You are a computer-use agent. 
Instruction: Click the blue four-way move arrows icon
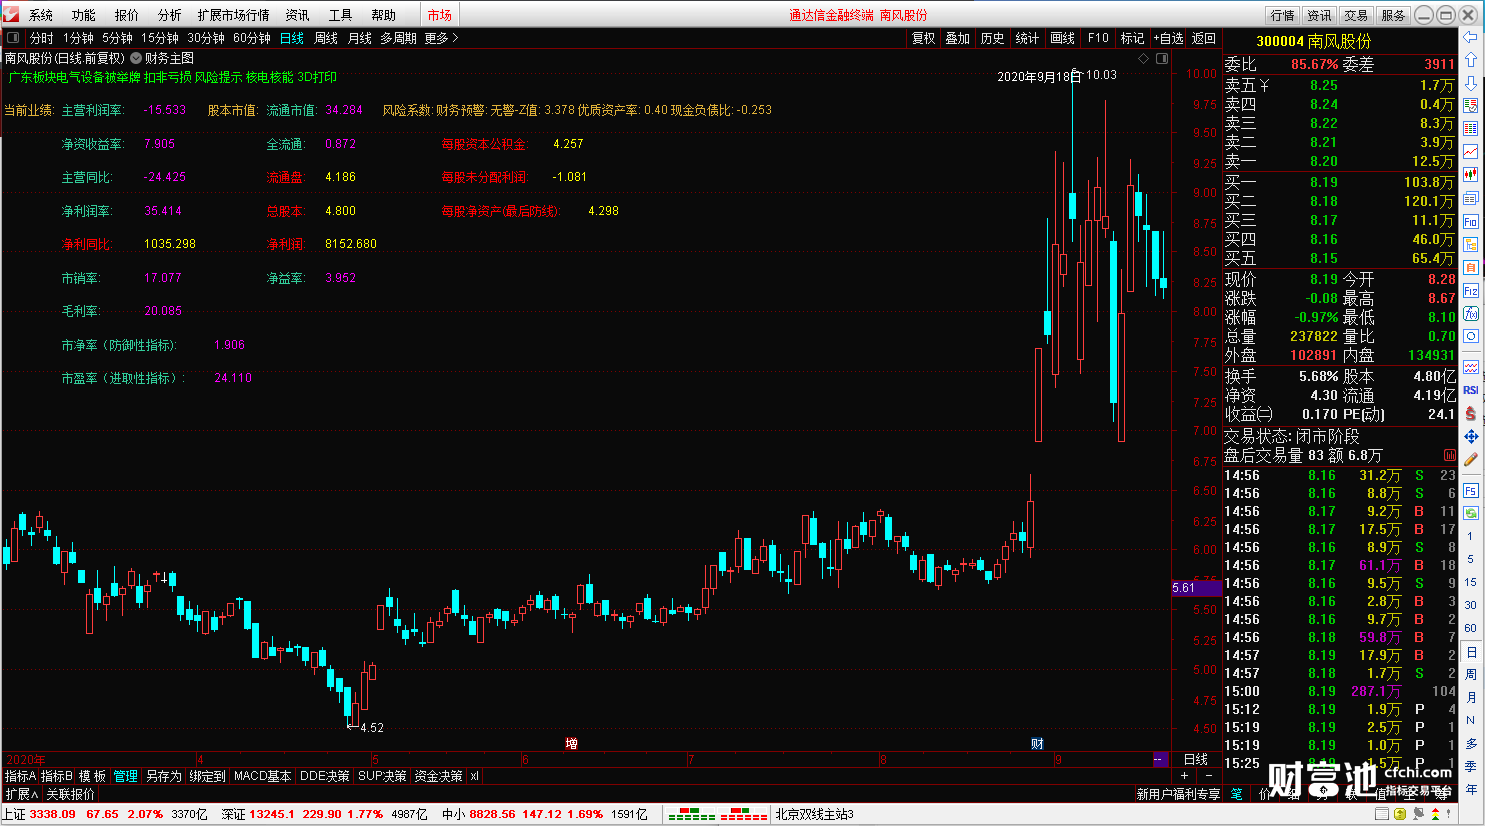point(1471,436)
